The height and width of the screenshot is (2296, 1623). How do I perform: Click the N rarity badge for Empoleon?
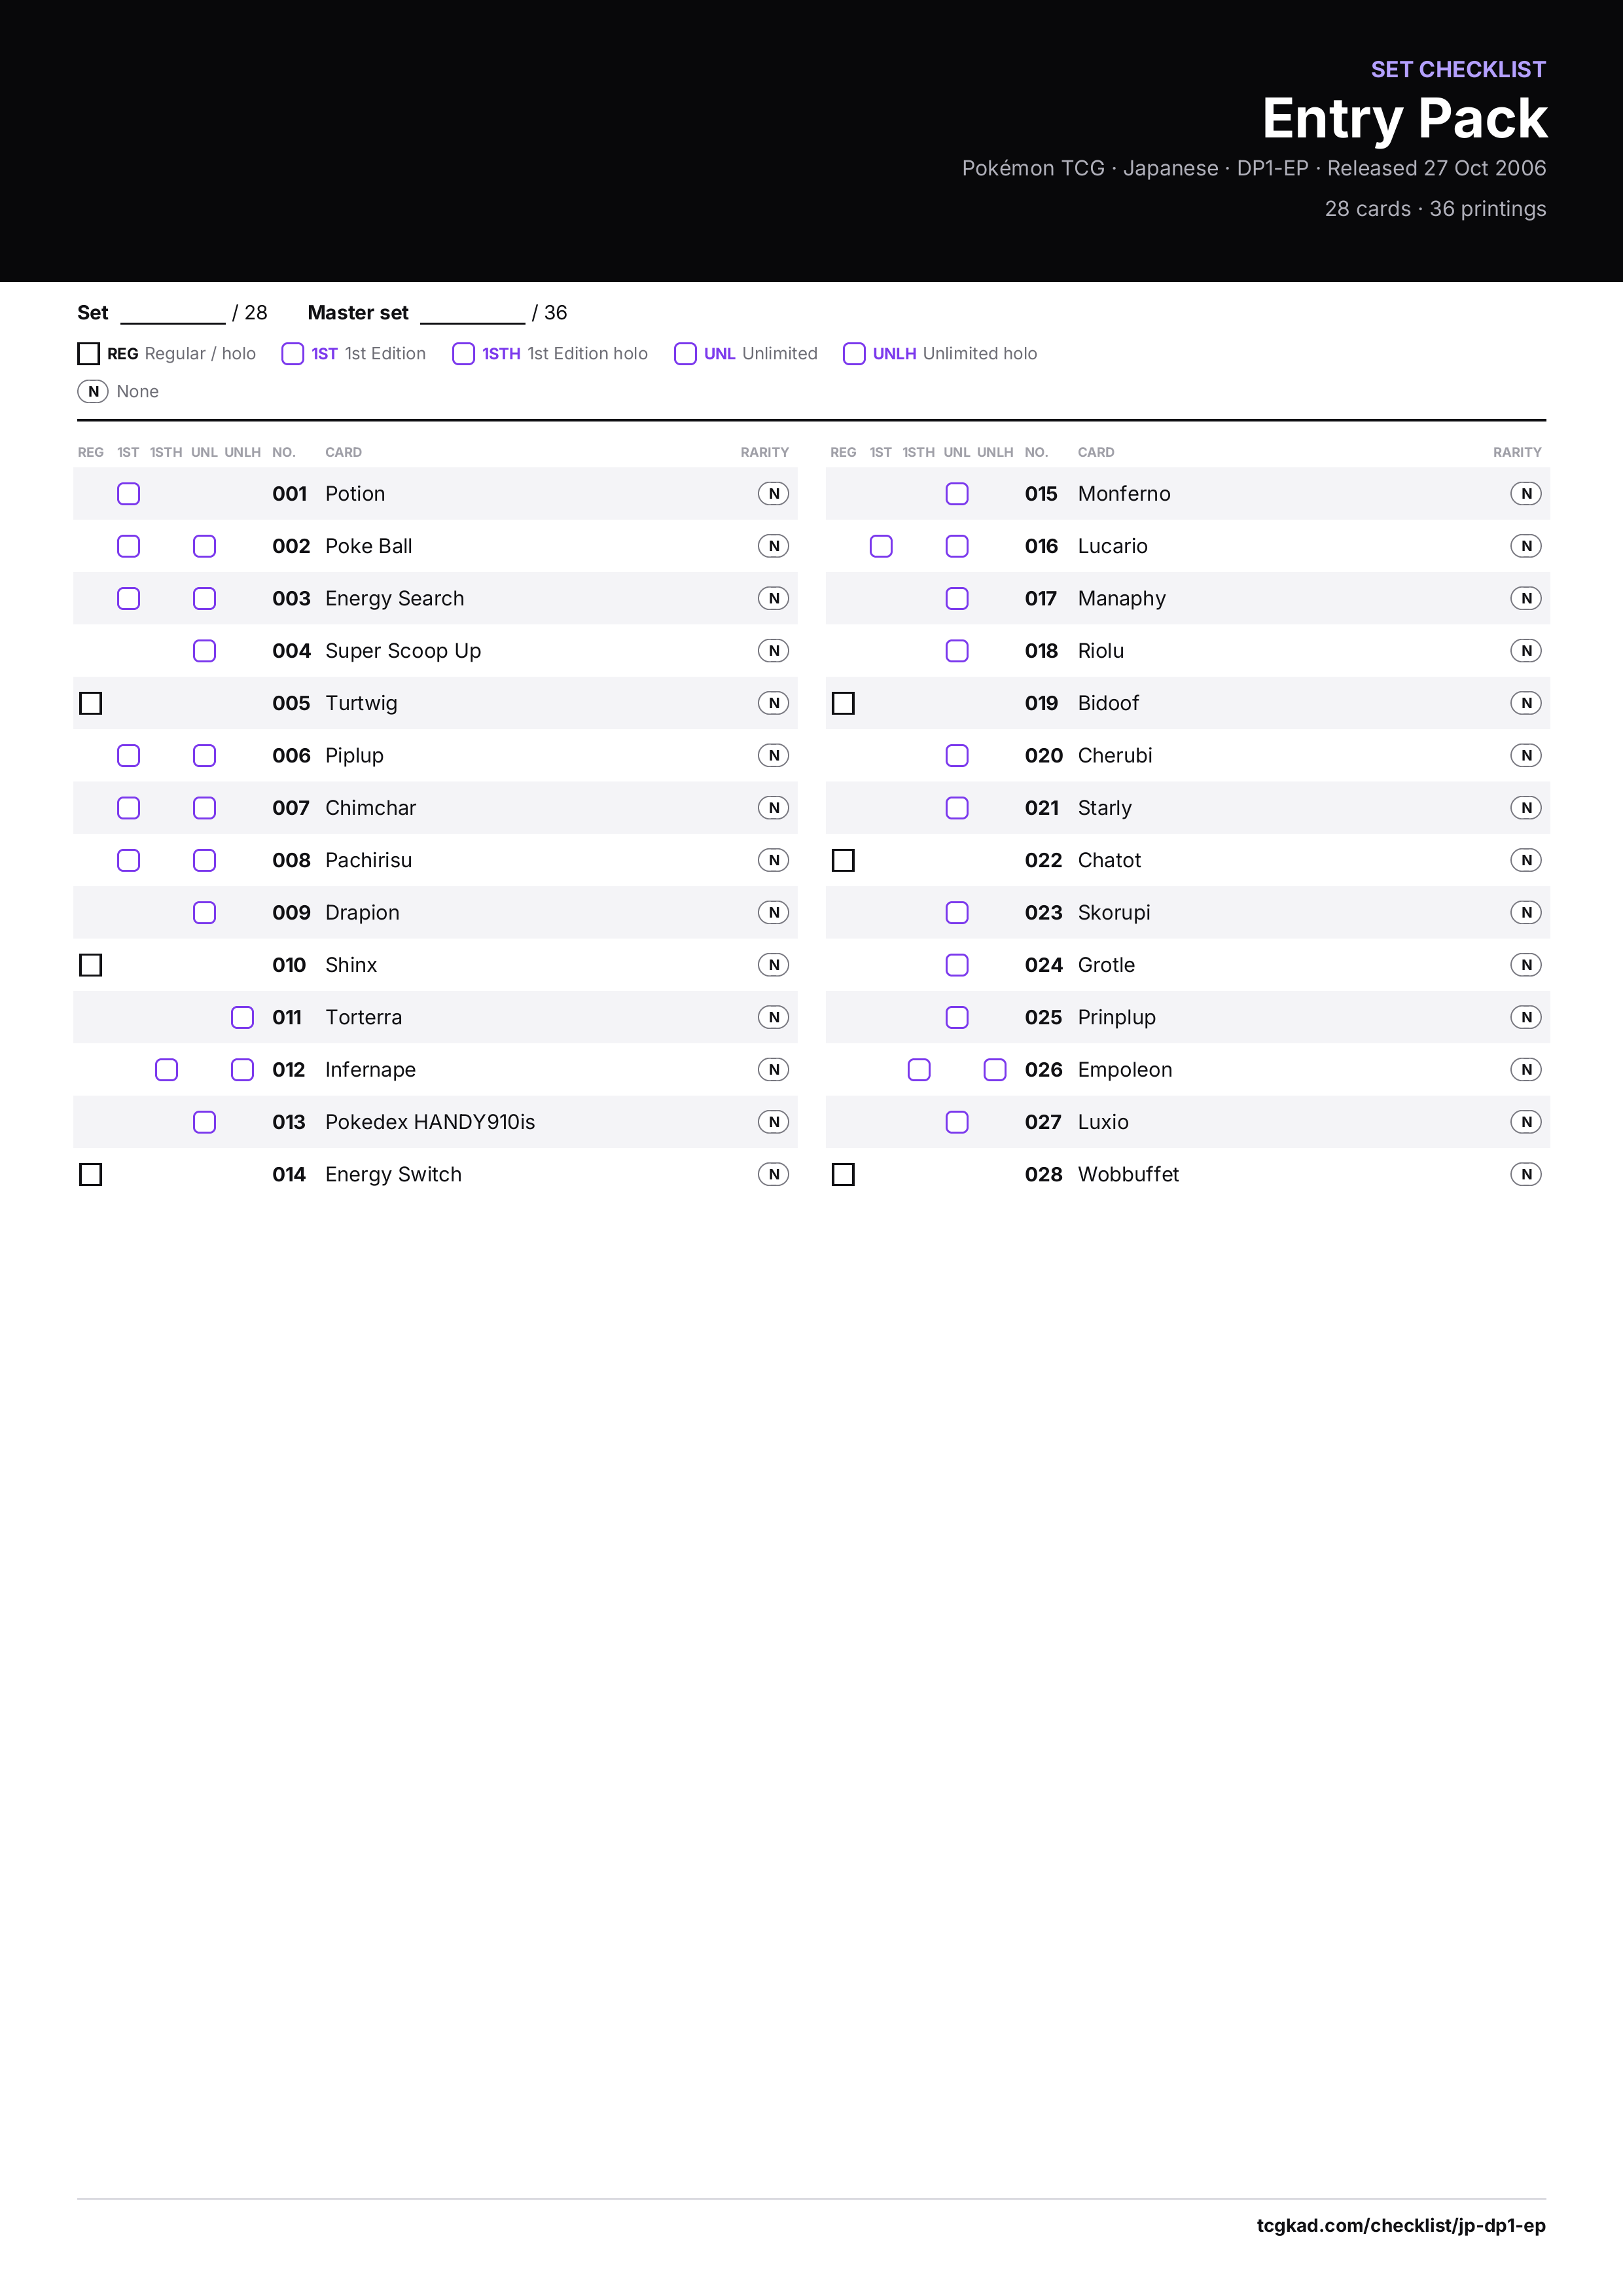(x=1526, y=1070)
